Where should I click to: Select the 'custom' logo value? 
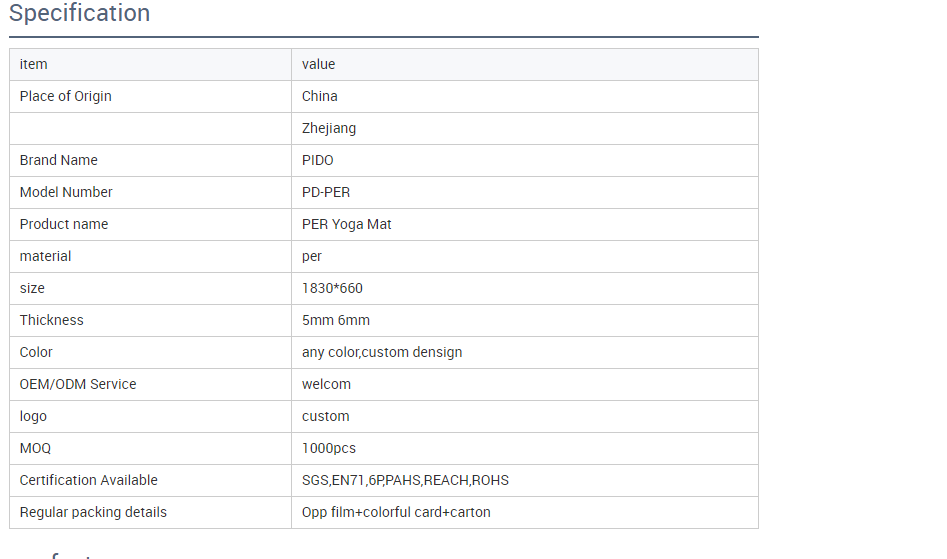[x=326, y=416]
